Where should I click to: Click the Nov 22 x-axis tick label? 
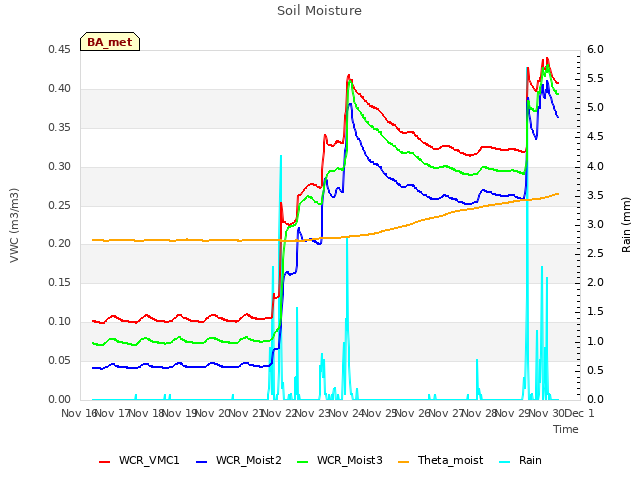[279, 413]
